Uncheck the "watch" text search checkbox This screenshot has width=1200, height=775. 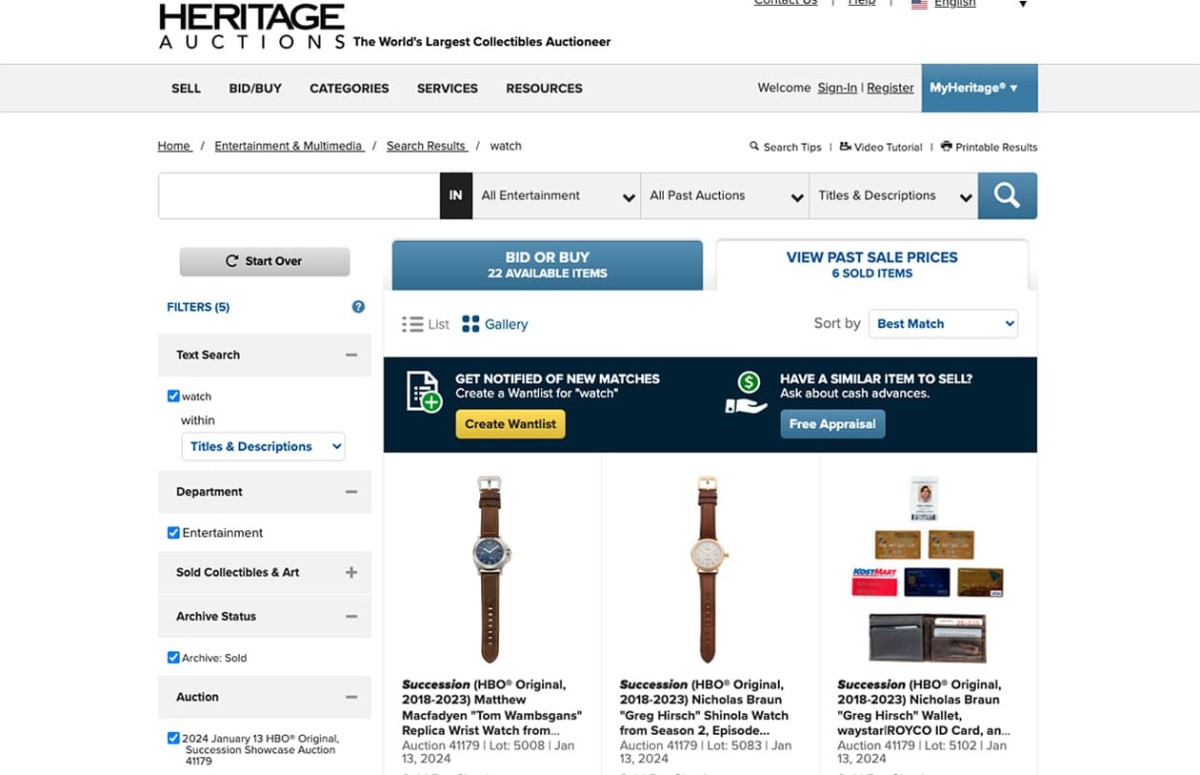174,396
